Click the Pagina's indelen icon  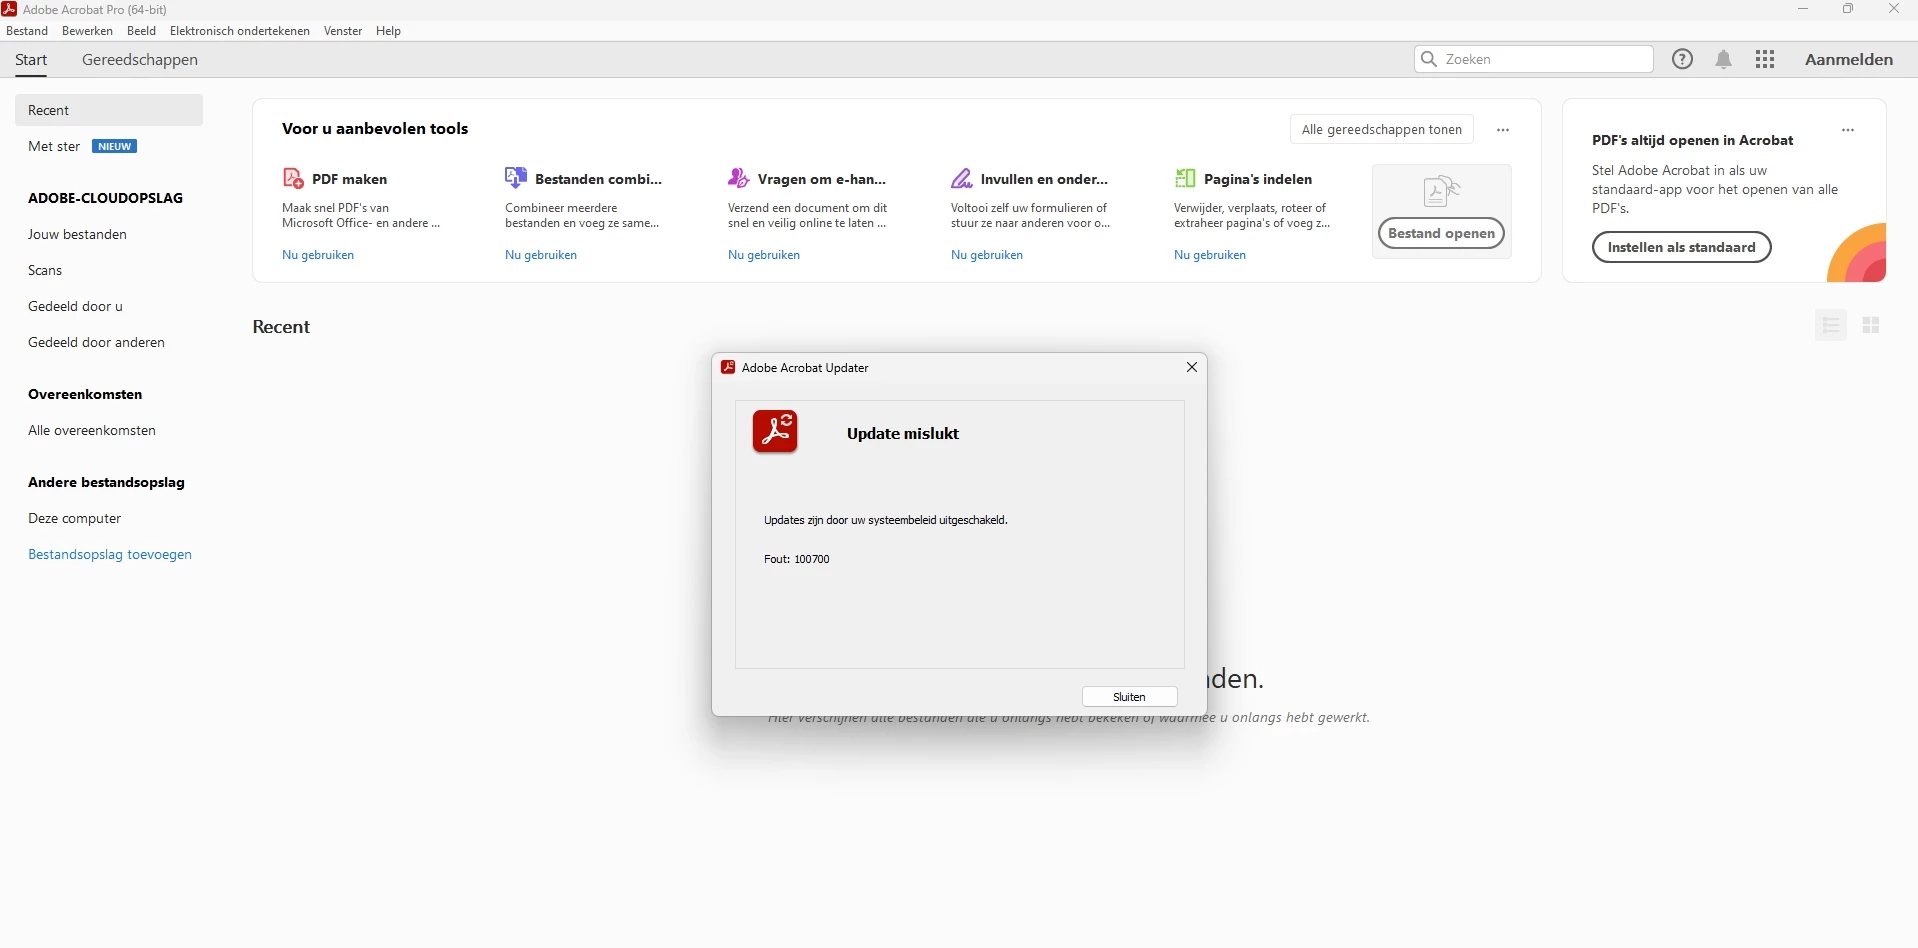click(x=1185, y=178)
